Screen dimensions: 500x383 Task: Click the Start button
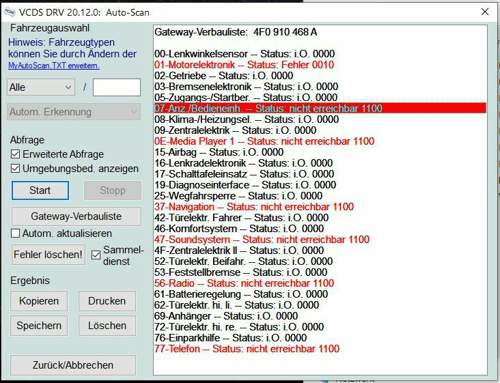(x=40, y=190)
